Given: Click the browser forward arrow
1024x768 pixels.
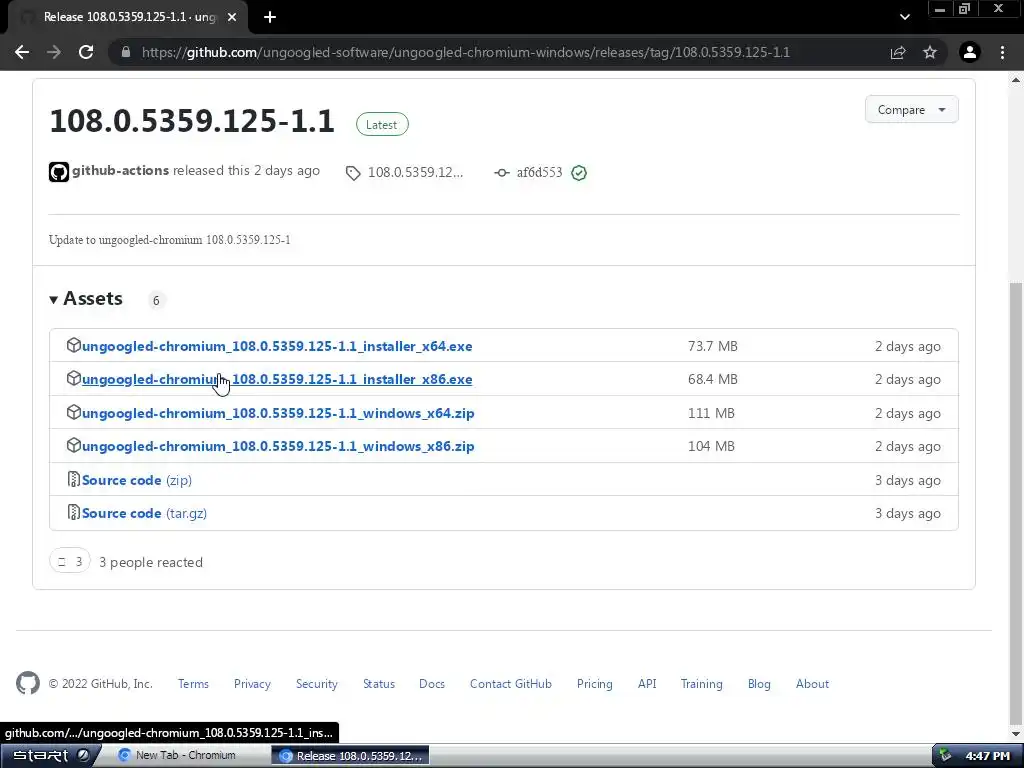Looking at the screenshot, I should click(x=54, y=52).
